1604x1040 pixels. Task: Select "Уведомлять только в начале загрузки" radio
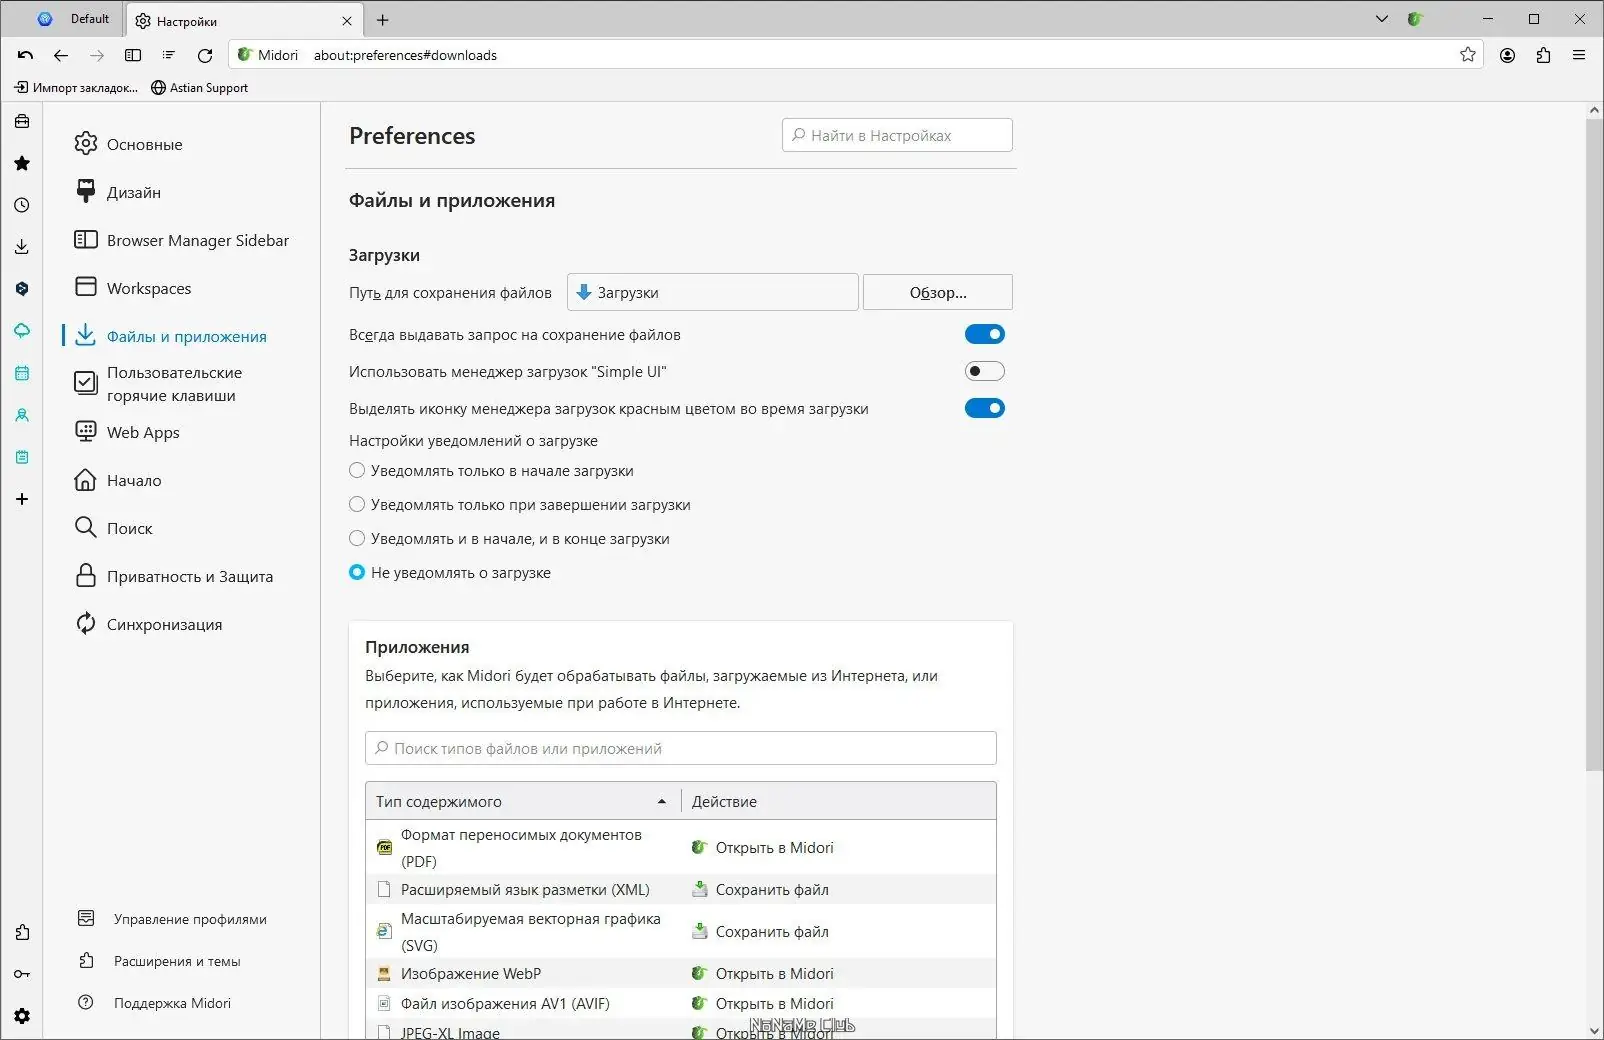(357, 470)
